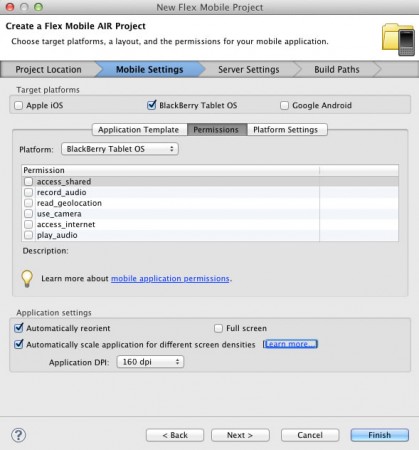419x450 pixels.
Task: Open the Platform dropdown menu
Action: pyautogui.click(x=120, y=149)
